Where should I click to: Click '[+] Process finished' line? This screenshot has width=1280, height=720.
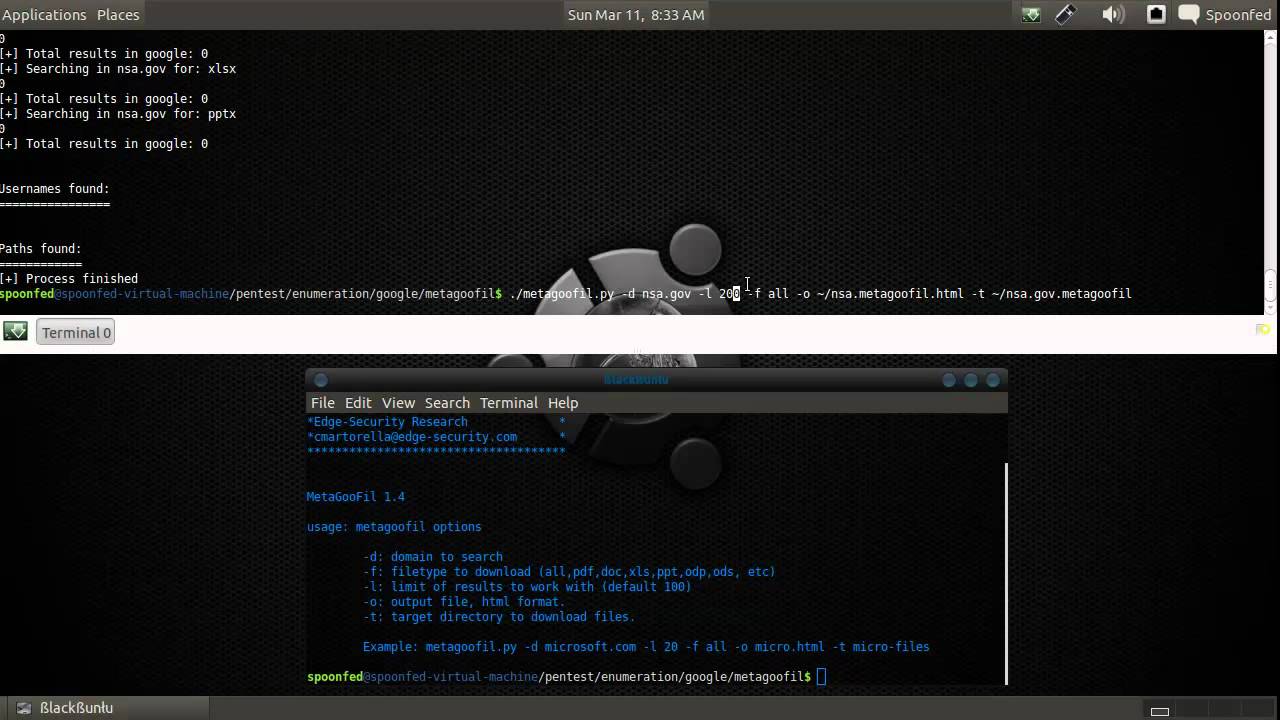click(x=69, y=279)
